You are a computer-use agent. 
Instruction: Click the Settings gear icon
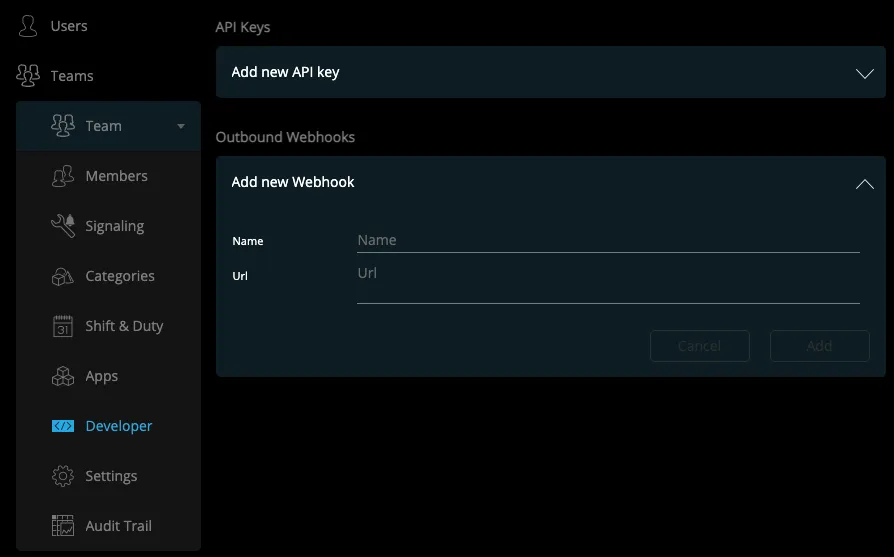[x=63, y=476]
